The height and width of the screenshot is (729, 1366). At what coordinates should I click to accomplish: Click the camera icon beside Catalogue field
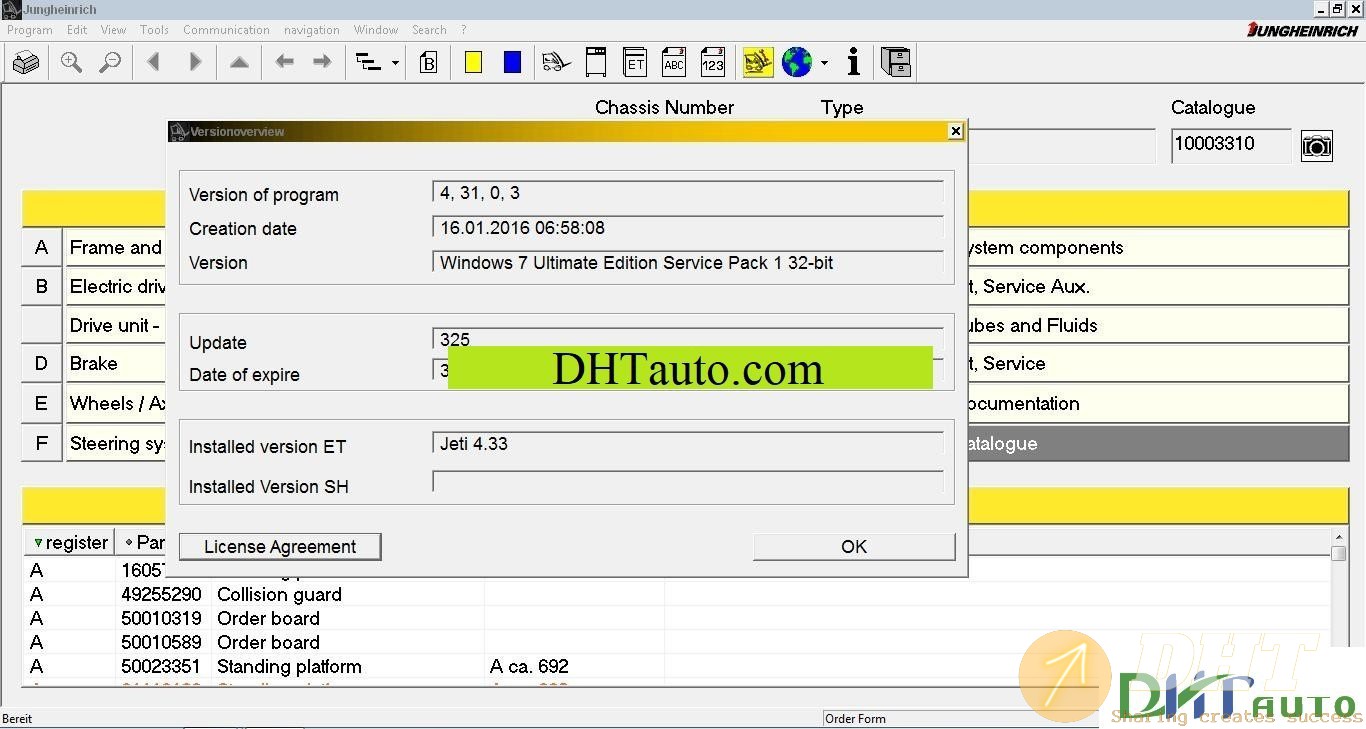click(x=1317, y=146)
